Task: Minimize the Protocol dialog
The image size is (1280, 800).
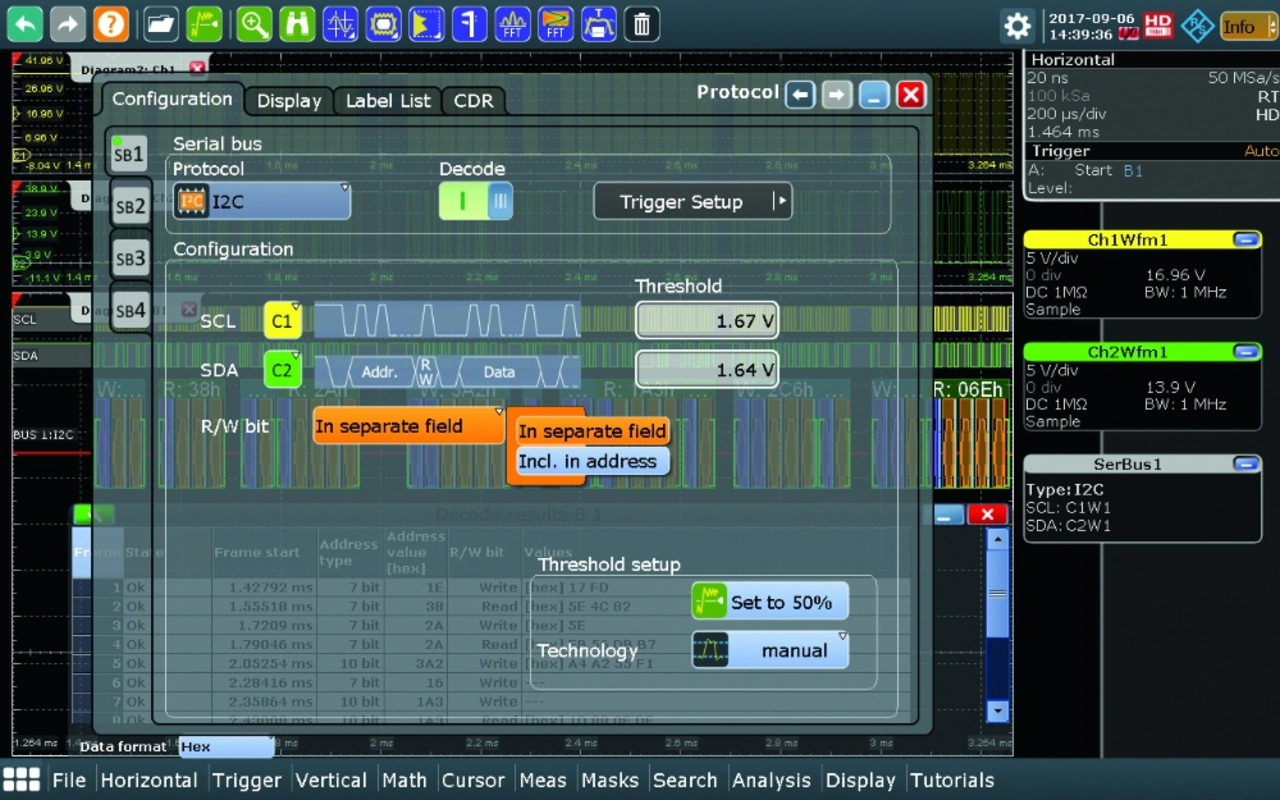Action: point(875,95)
